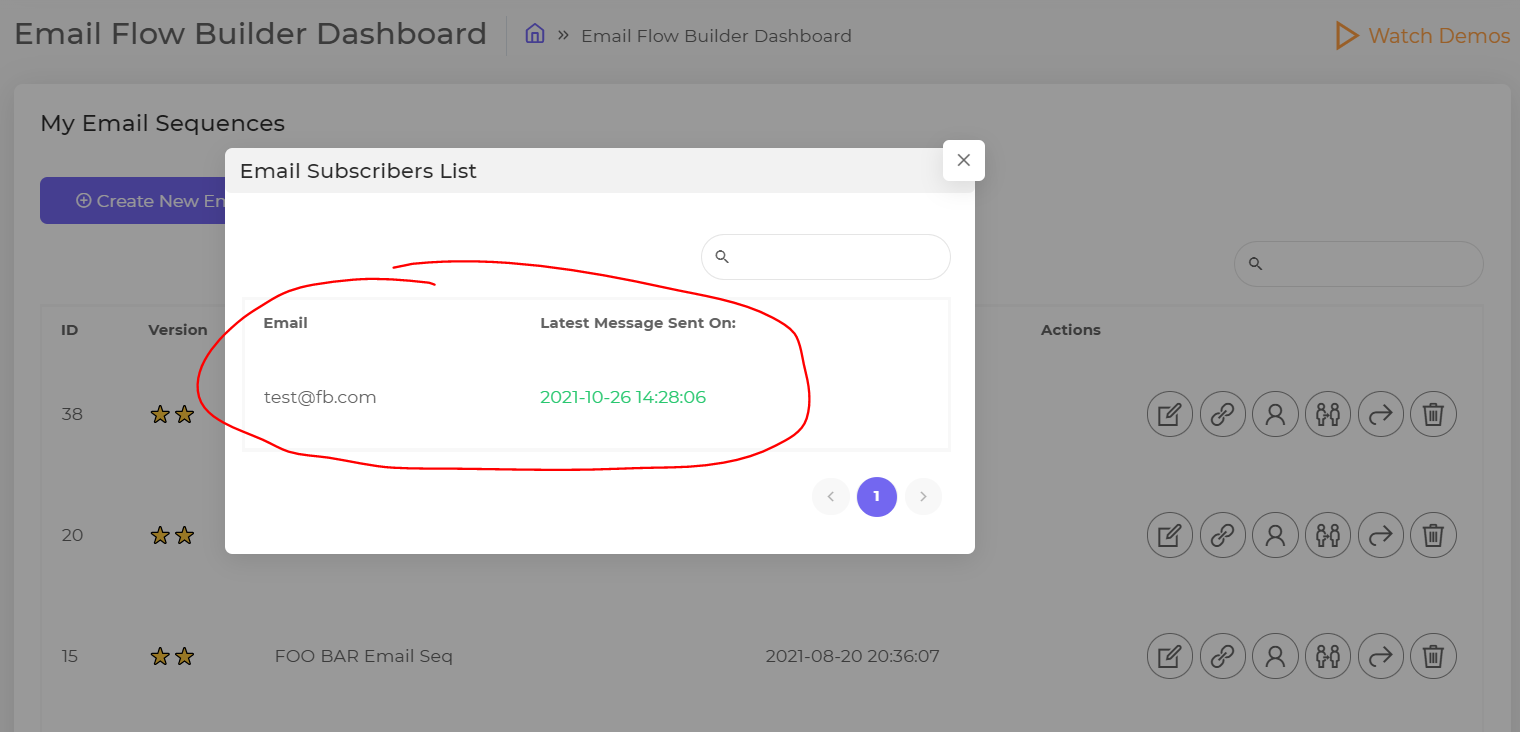Sort by the Latest Message Sent On column
The width and height of the screenshot is (1520, 732).
(638, 323)
